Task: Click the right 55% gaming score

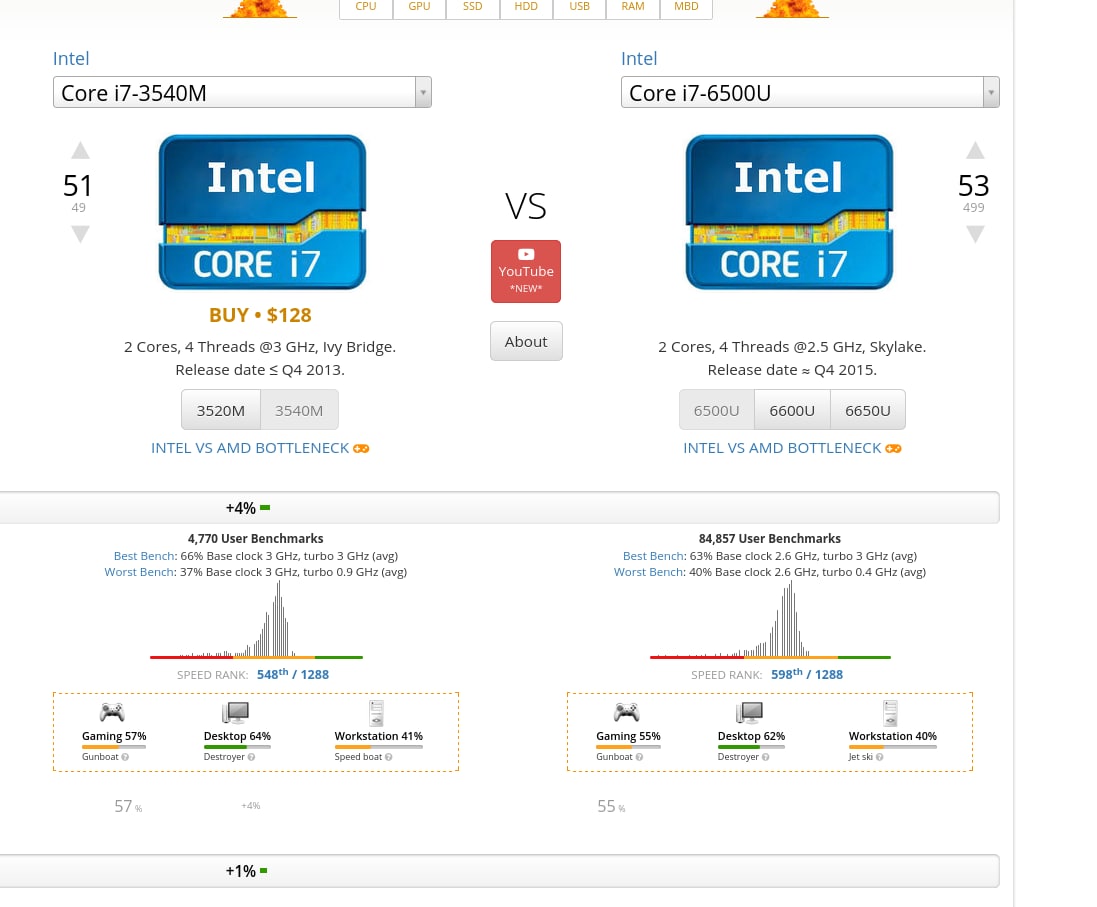Action: [x=611, y=806]
